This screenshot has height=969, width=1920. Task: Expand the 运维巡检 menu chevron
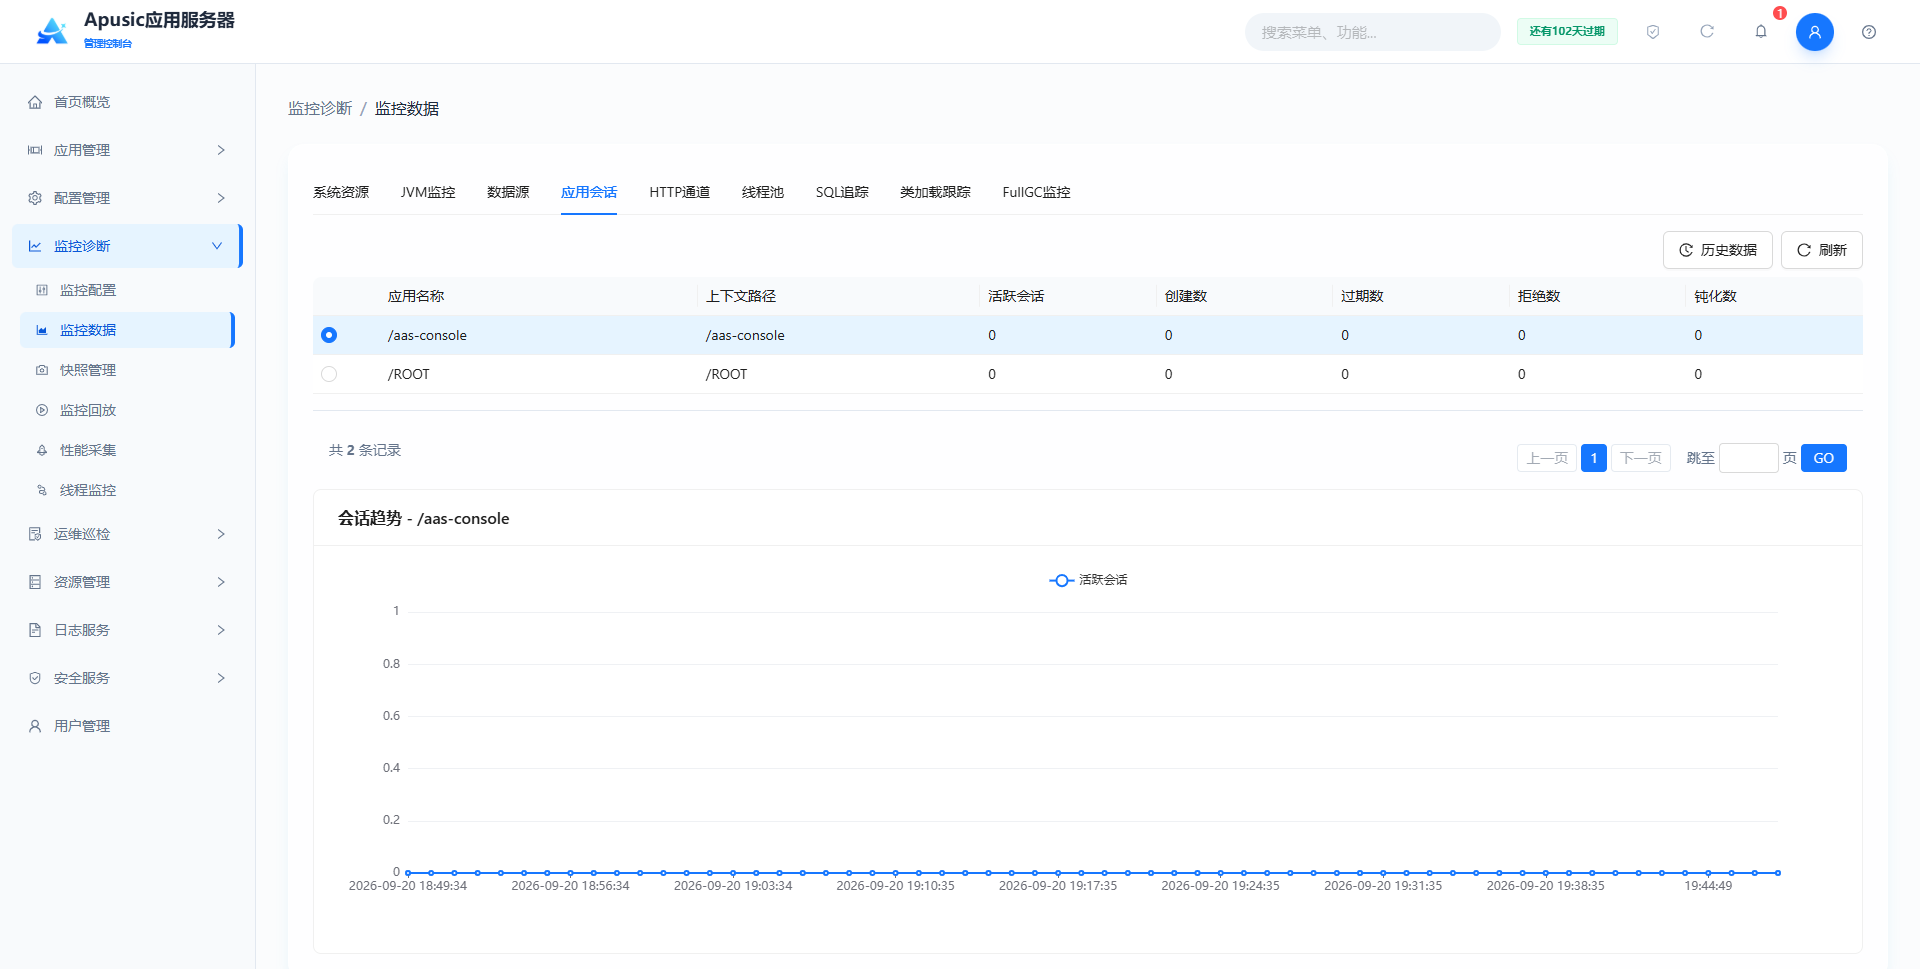[x=221, y=534]
